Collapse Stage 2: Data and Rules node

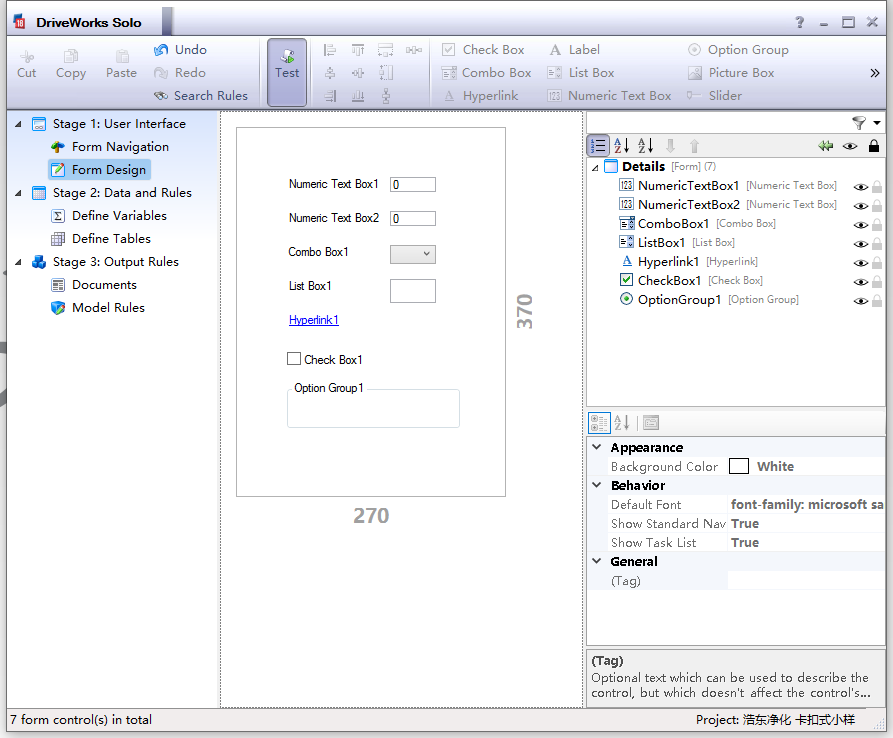point(18,193)
